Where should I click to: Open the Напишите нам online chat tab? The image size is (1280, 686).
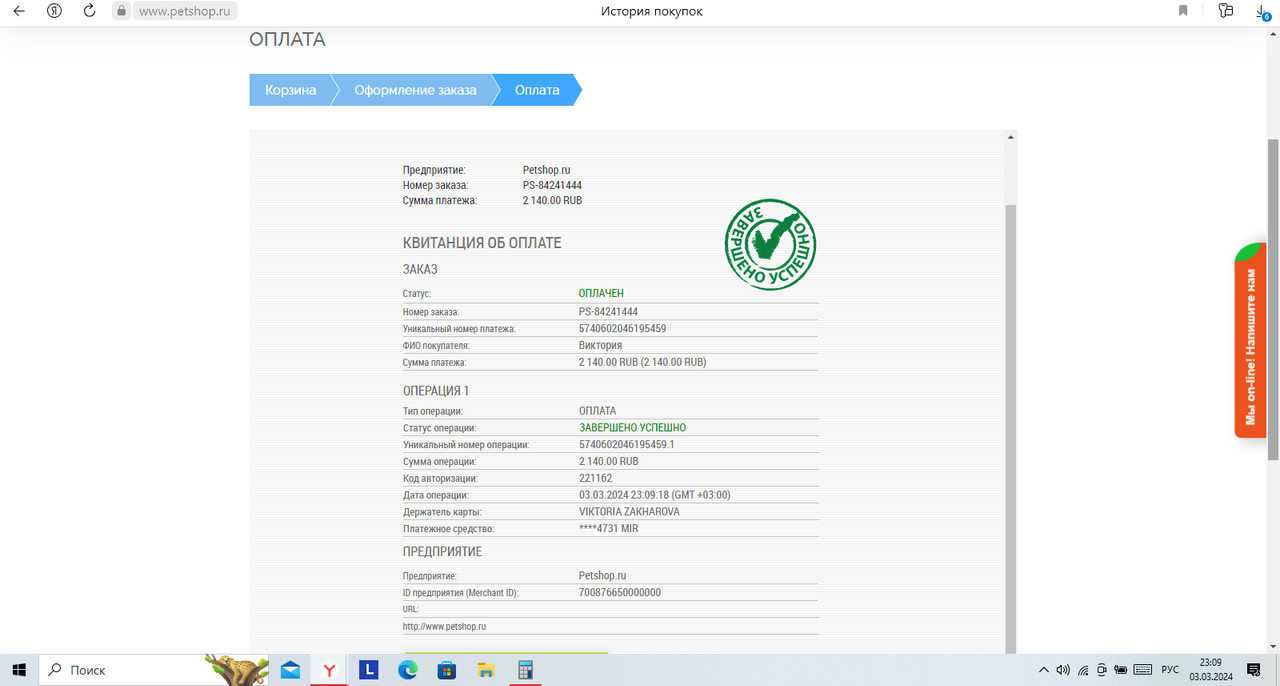click(x=1250, y=340)
